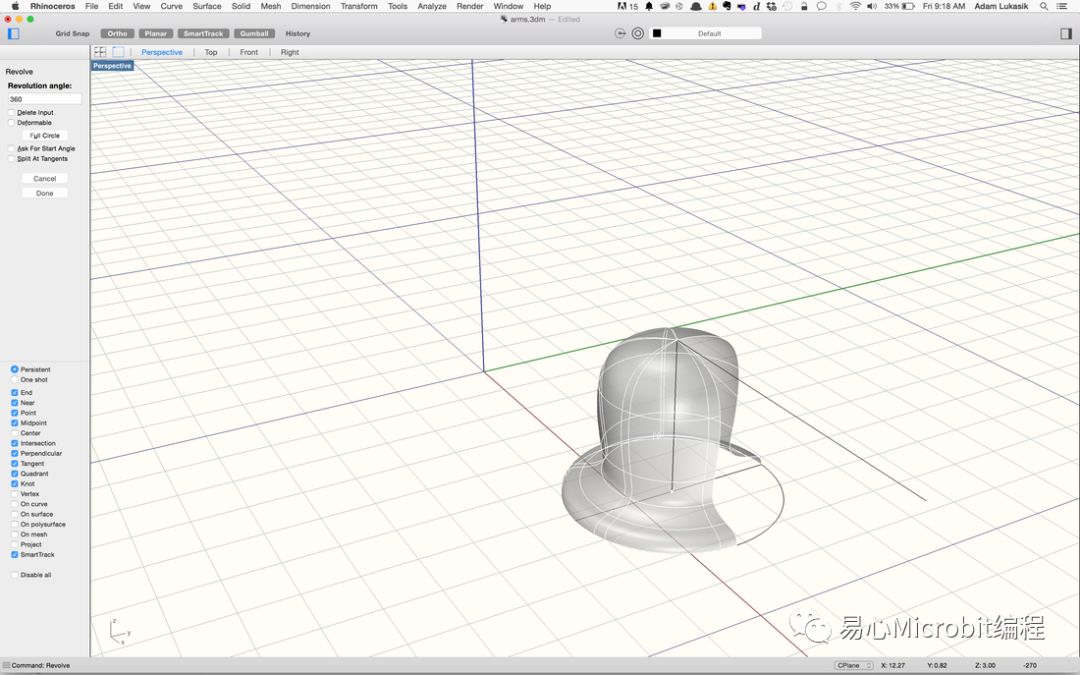This screenshot has width=1080, height=675.
Task: Switch to four-viewport layout icon
Action: coord(100,52)
